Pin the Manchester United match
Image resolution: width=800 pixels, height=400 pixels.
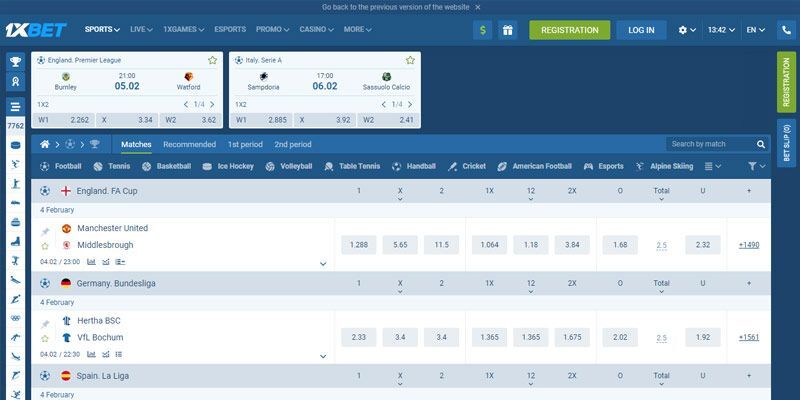[45, 232]
